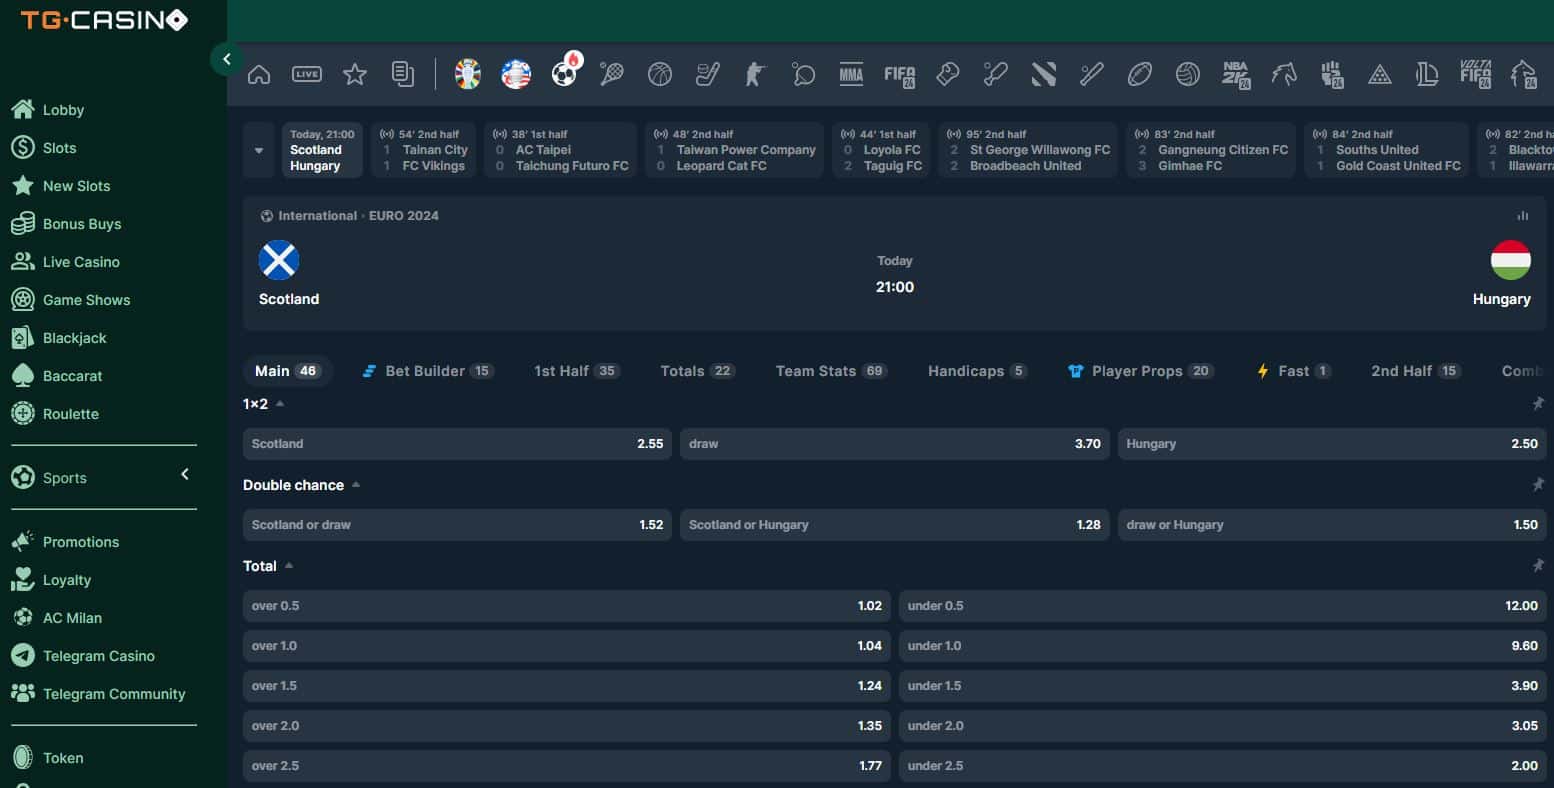This screenshot has width=1554, height=788.
Task: Select the NBA 2K24 icon
Action: (1237, 75)
